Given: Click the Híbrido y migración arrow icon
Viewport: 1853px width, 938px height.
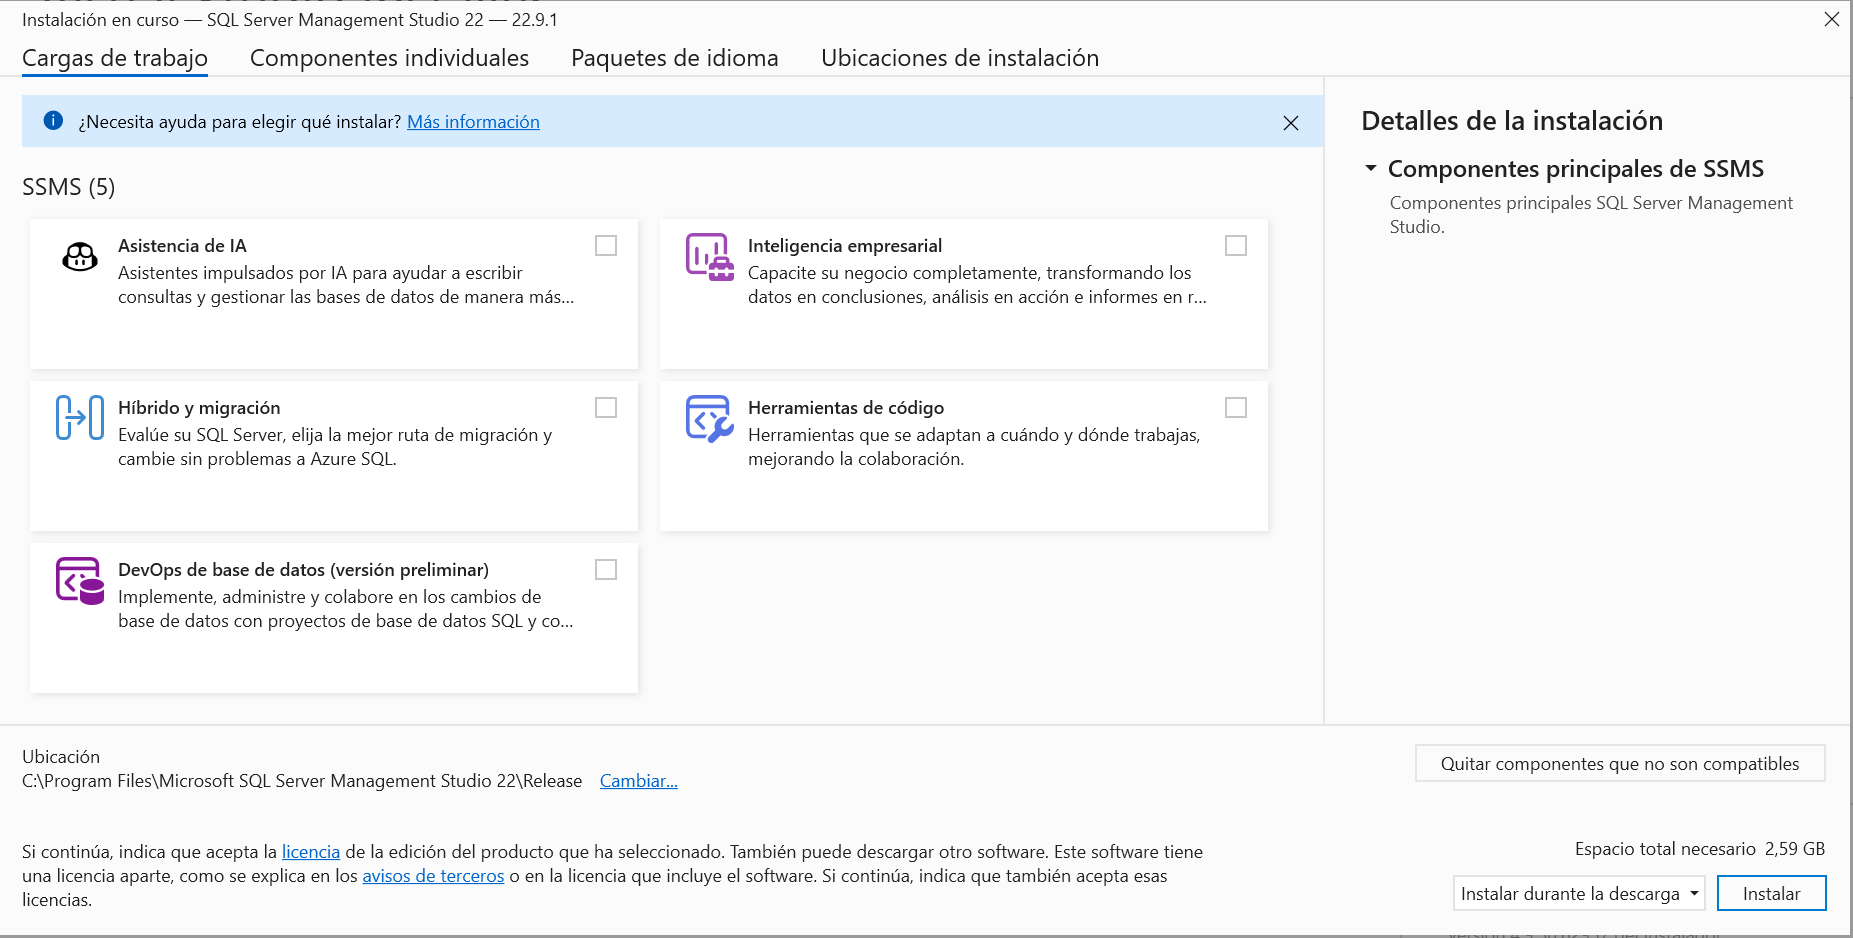Looking at the screenshot, I should point(80,418).
